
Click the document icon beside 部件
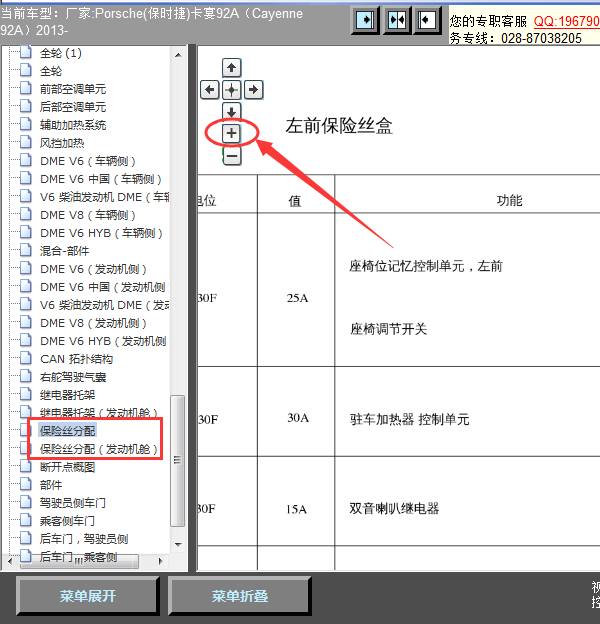[26, 484]
